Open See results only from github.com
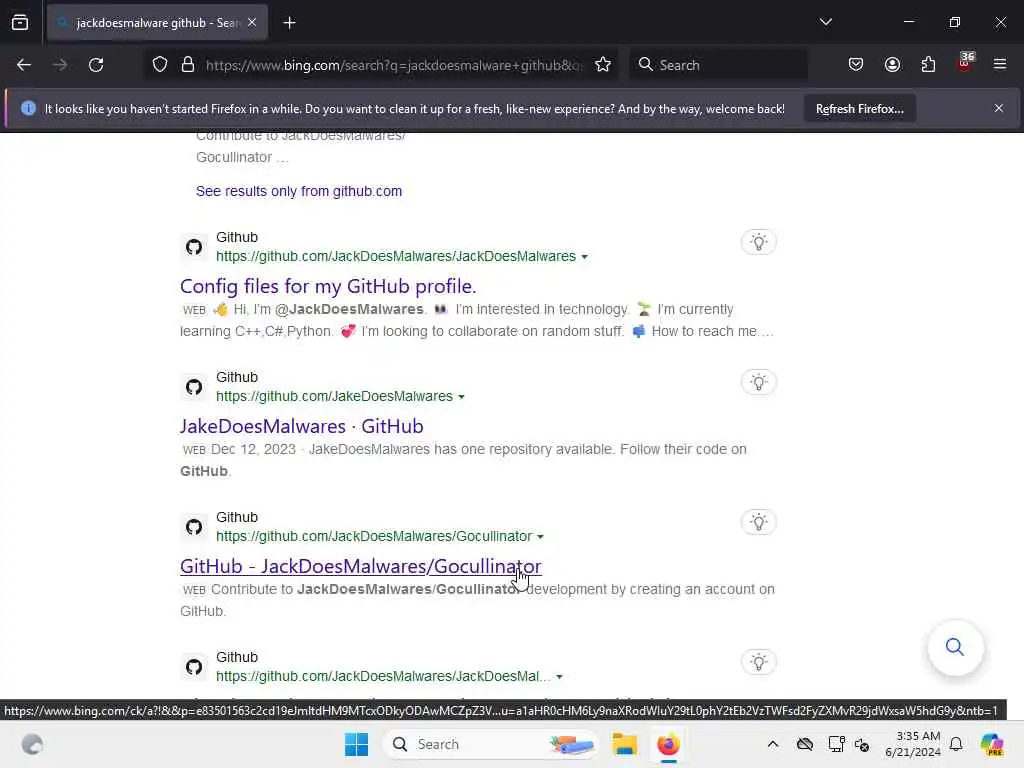 (x=298, y=191)
